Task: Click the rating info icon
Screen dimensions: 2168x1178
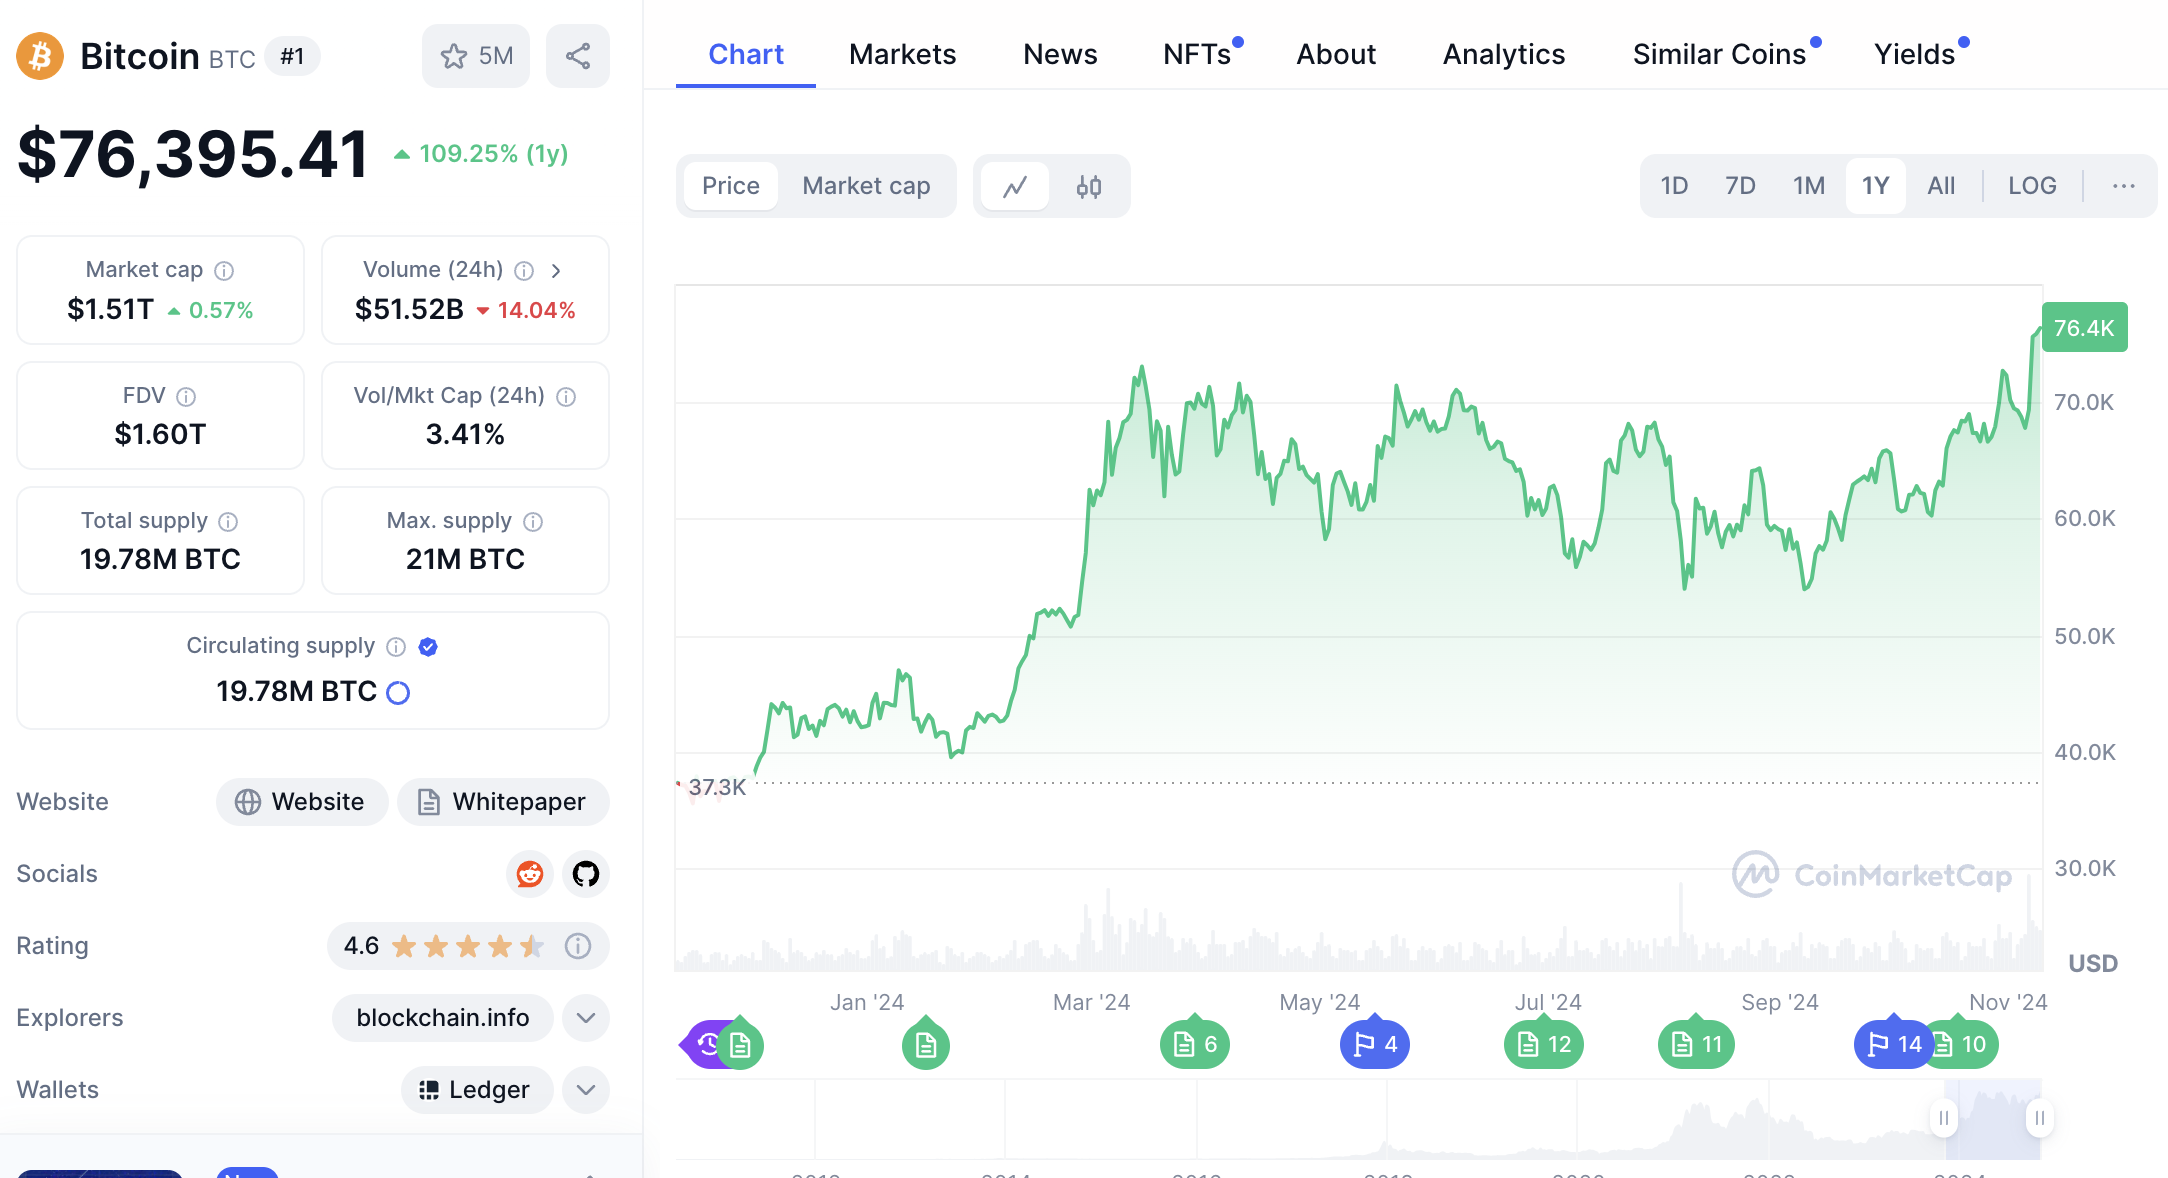Action: tap(578, 946)
